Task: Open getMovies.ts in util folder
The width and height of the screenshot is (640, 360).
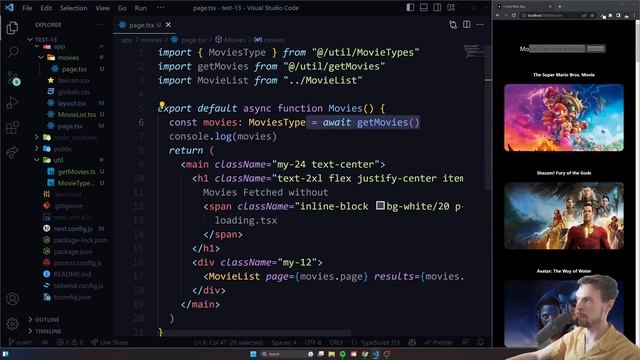Action: (x=76, y=172)
